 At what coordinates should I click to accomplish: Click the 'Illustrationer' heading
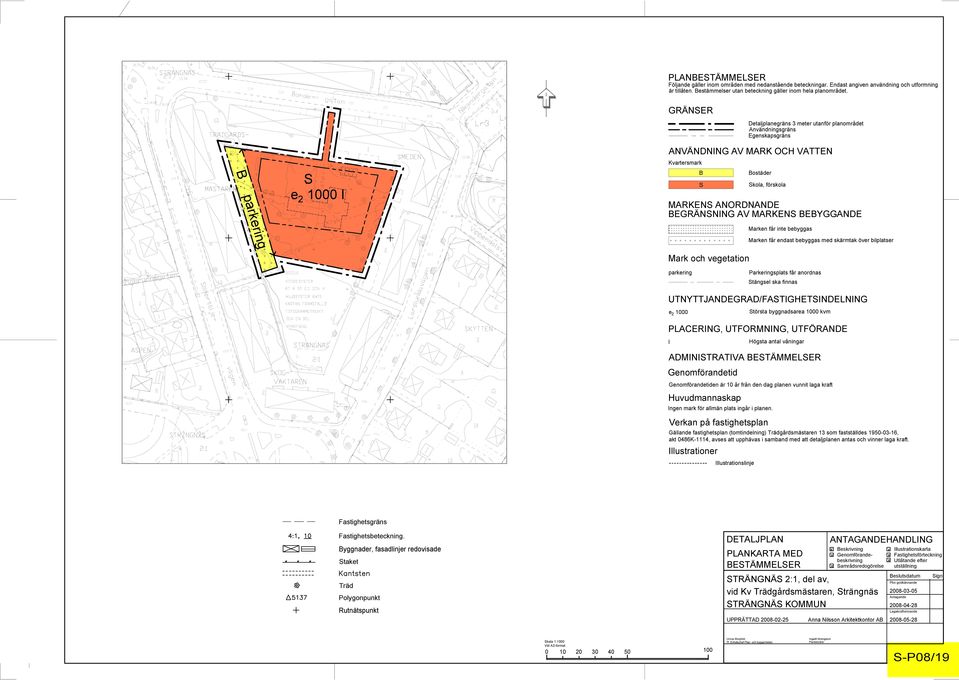tap(693, 451)
